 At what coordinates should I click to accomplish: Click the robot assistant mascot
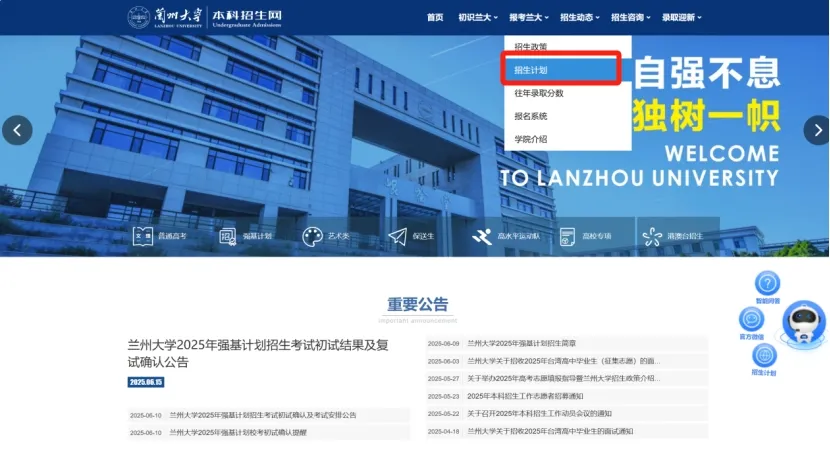(803, 327)
